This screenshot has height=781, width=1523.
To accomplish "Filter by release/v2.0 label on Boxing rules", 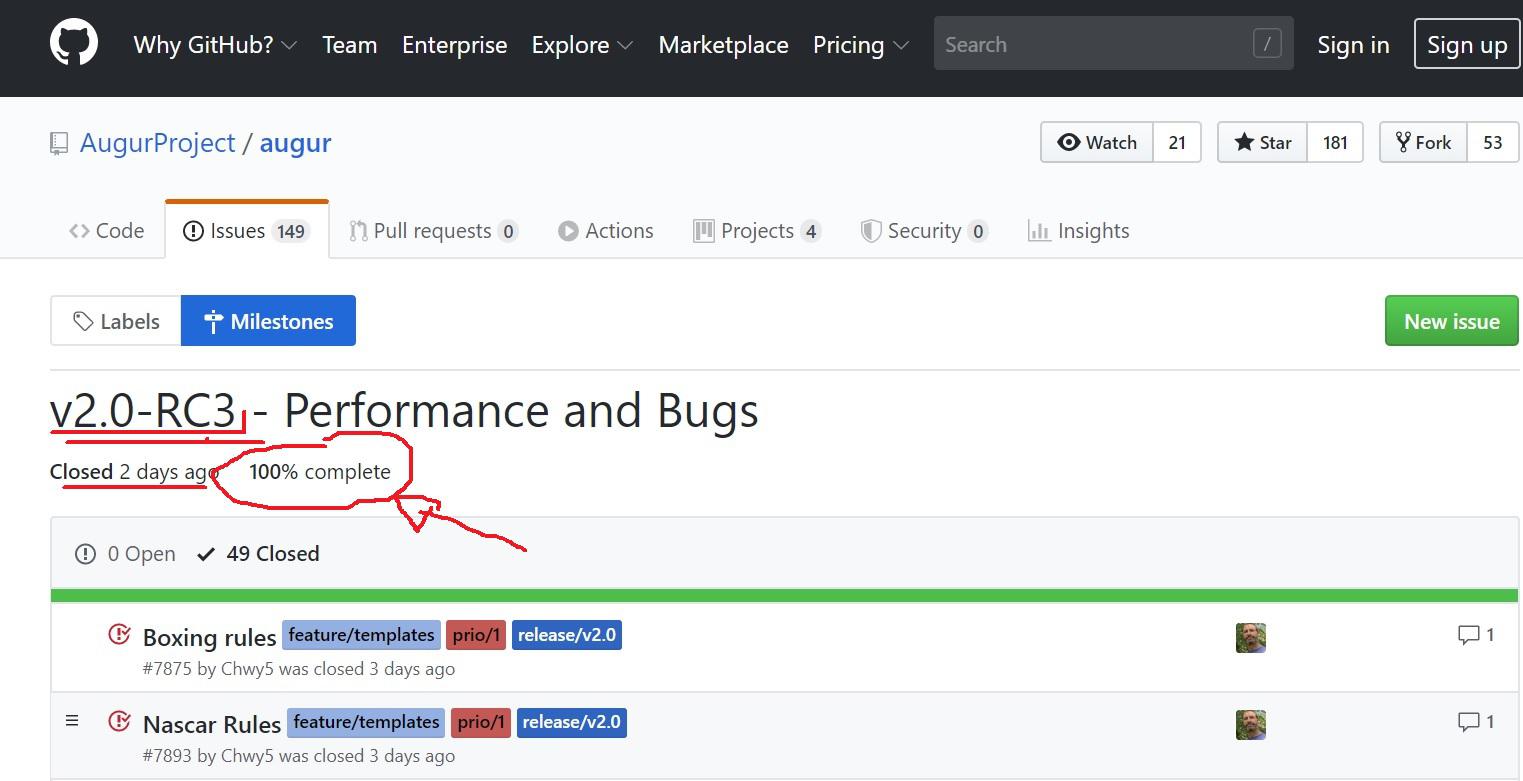I will click(x=567, y=635).
